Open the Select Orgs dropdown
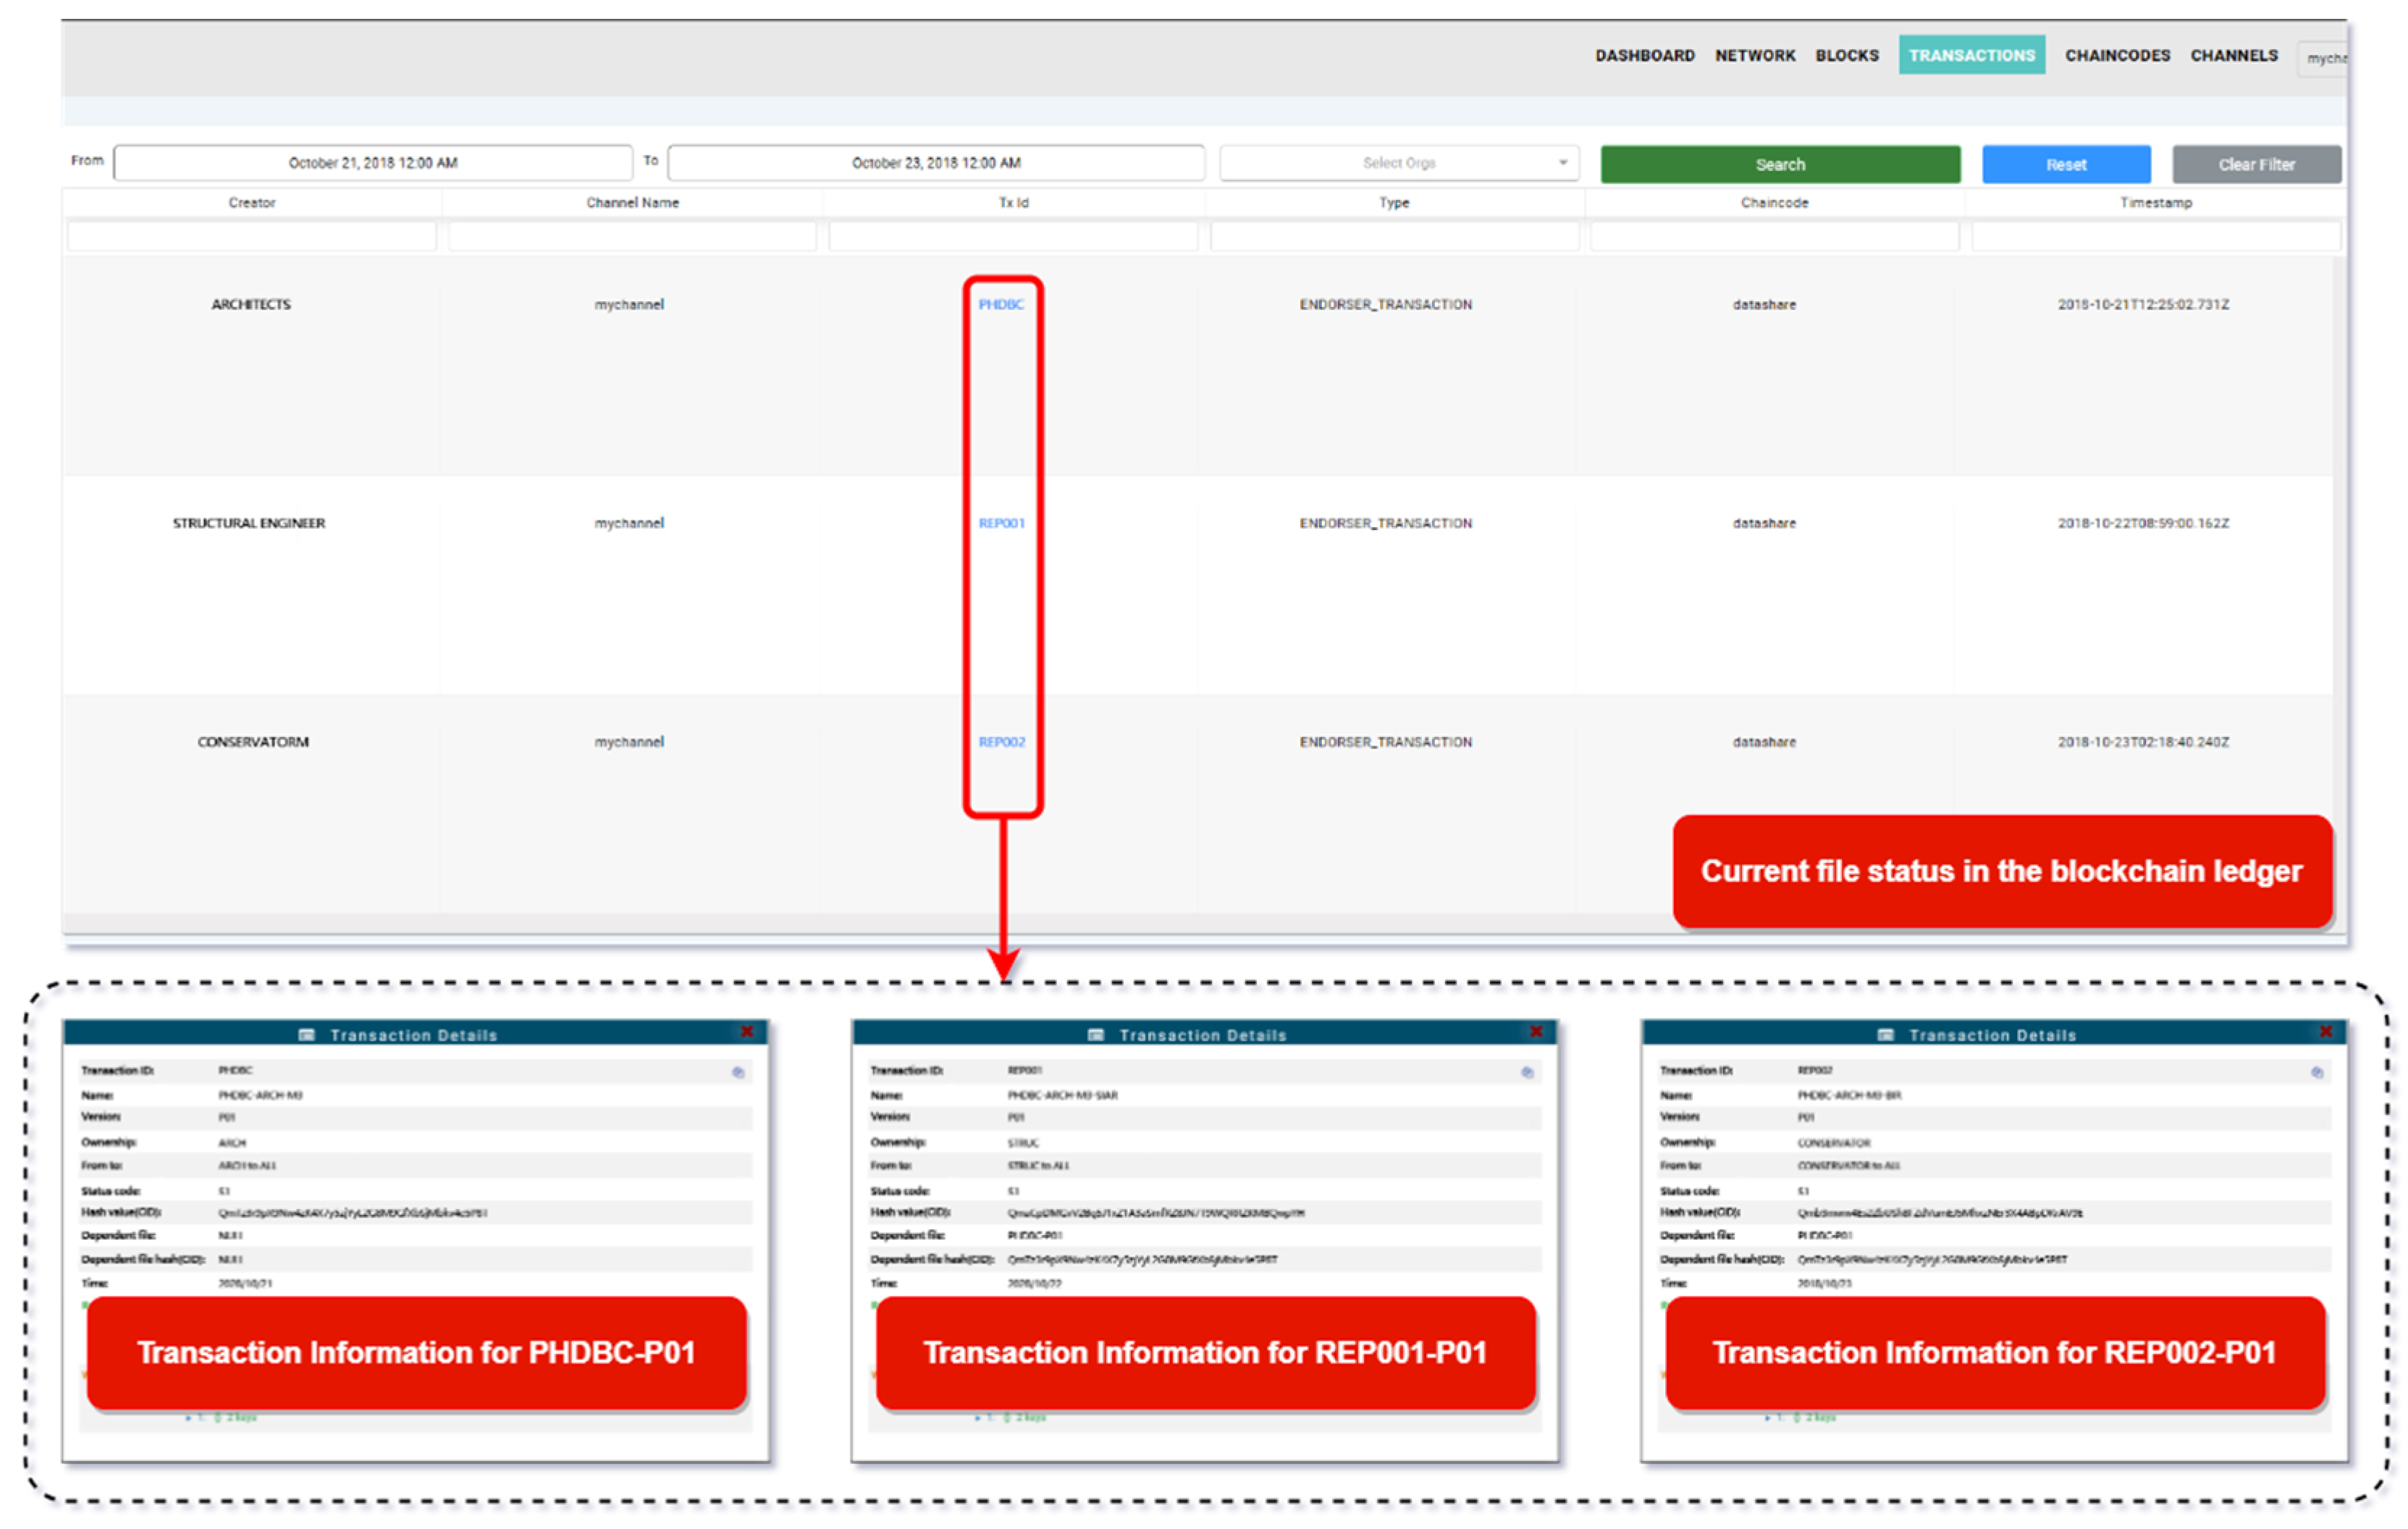 pyautogui.click(x=1399, y=163)
